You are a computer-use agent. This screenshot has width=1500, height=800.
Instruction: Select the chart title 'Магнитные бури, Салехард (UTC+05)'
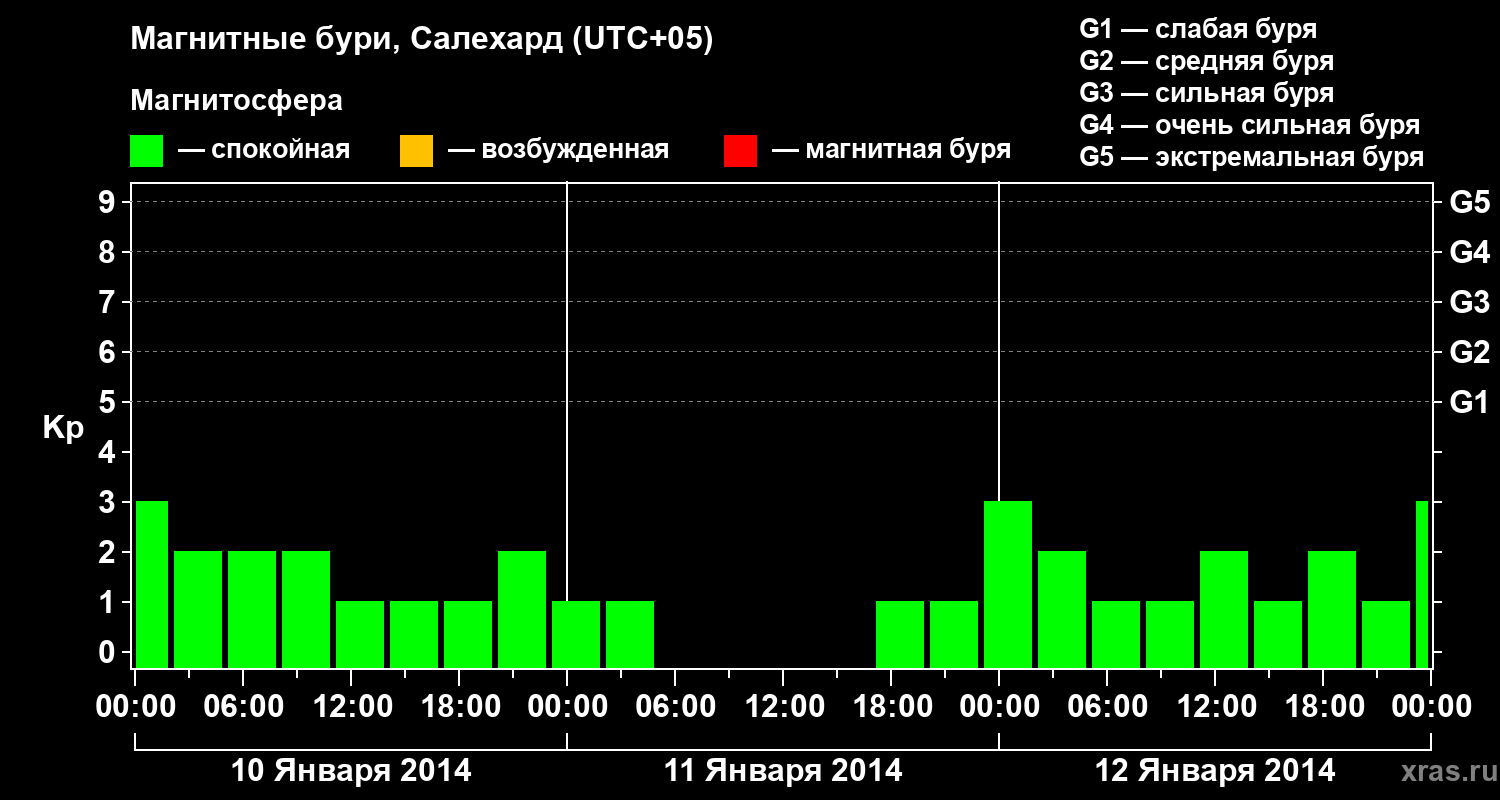click(x=422, y=40)
